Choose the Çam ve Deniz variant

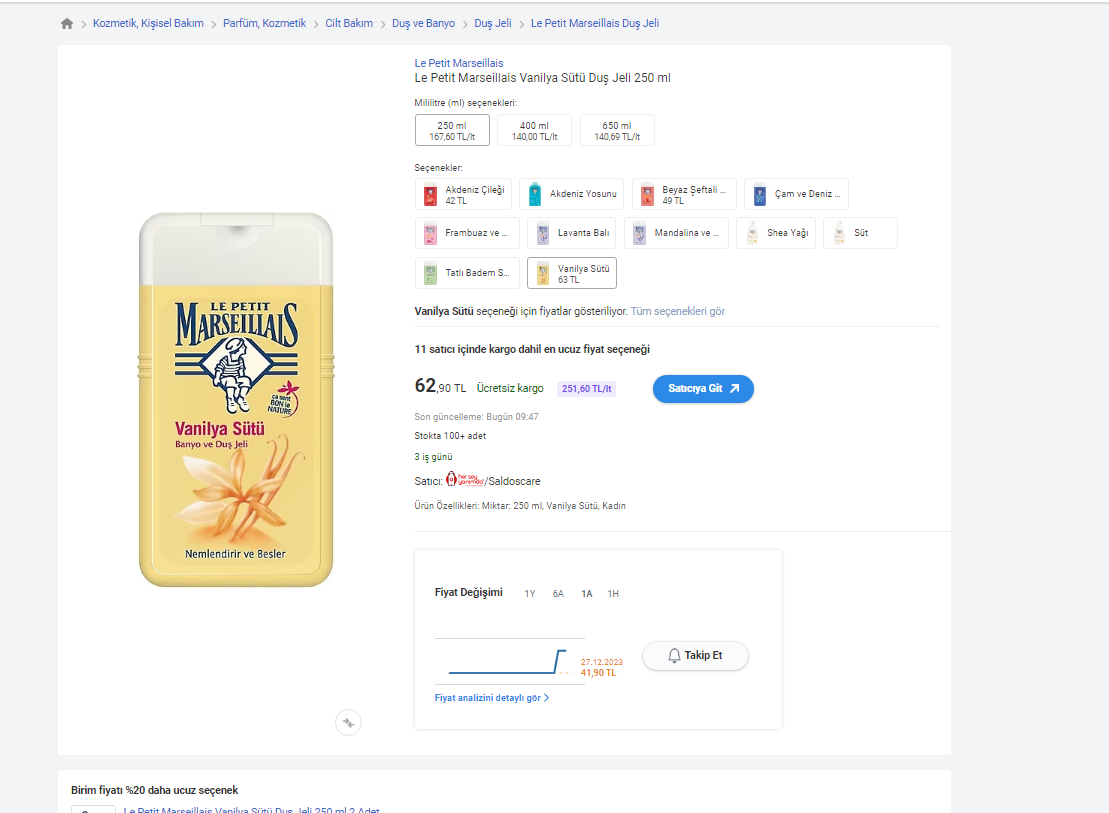[x=796, y=195]
